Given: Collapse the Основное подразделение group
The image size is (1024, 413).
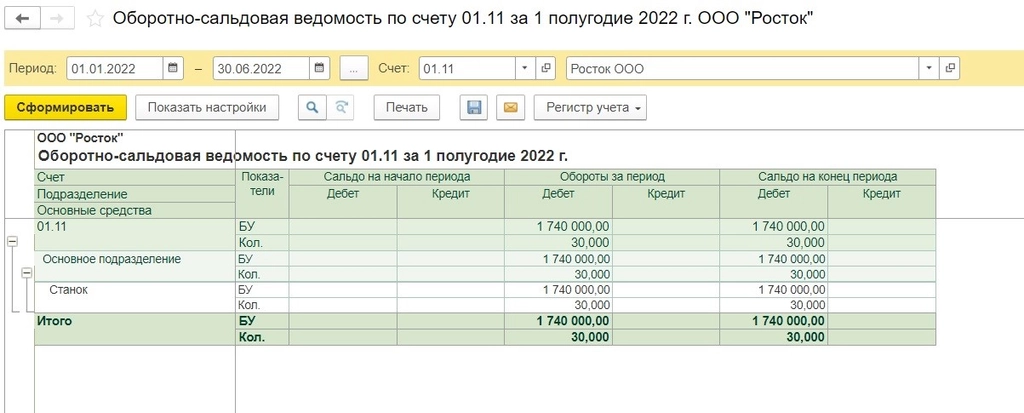Looking at the screenshot, I should coord(26,273).
